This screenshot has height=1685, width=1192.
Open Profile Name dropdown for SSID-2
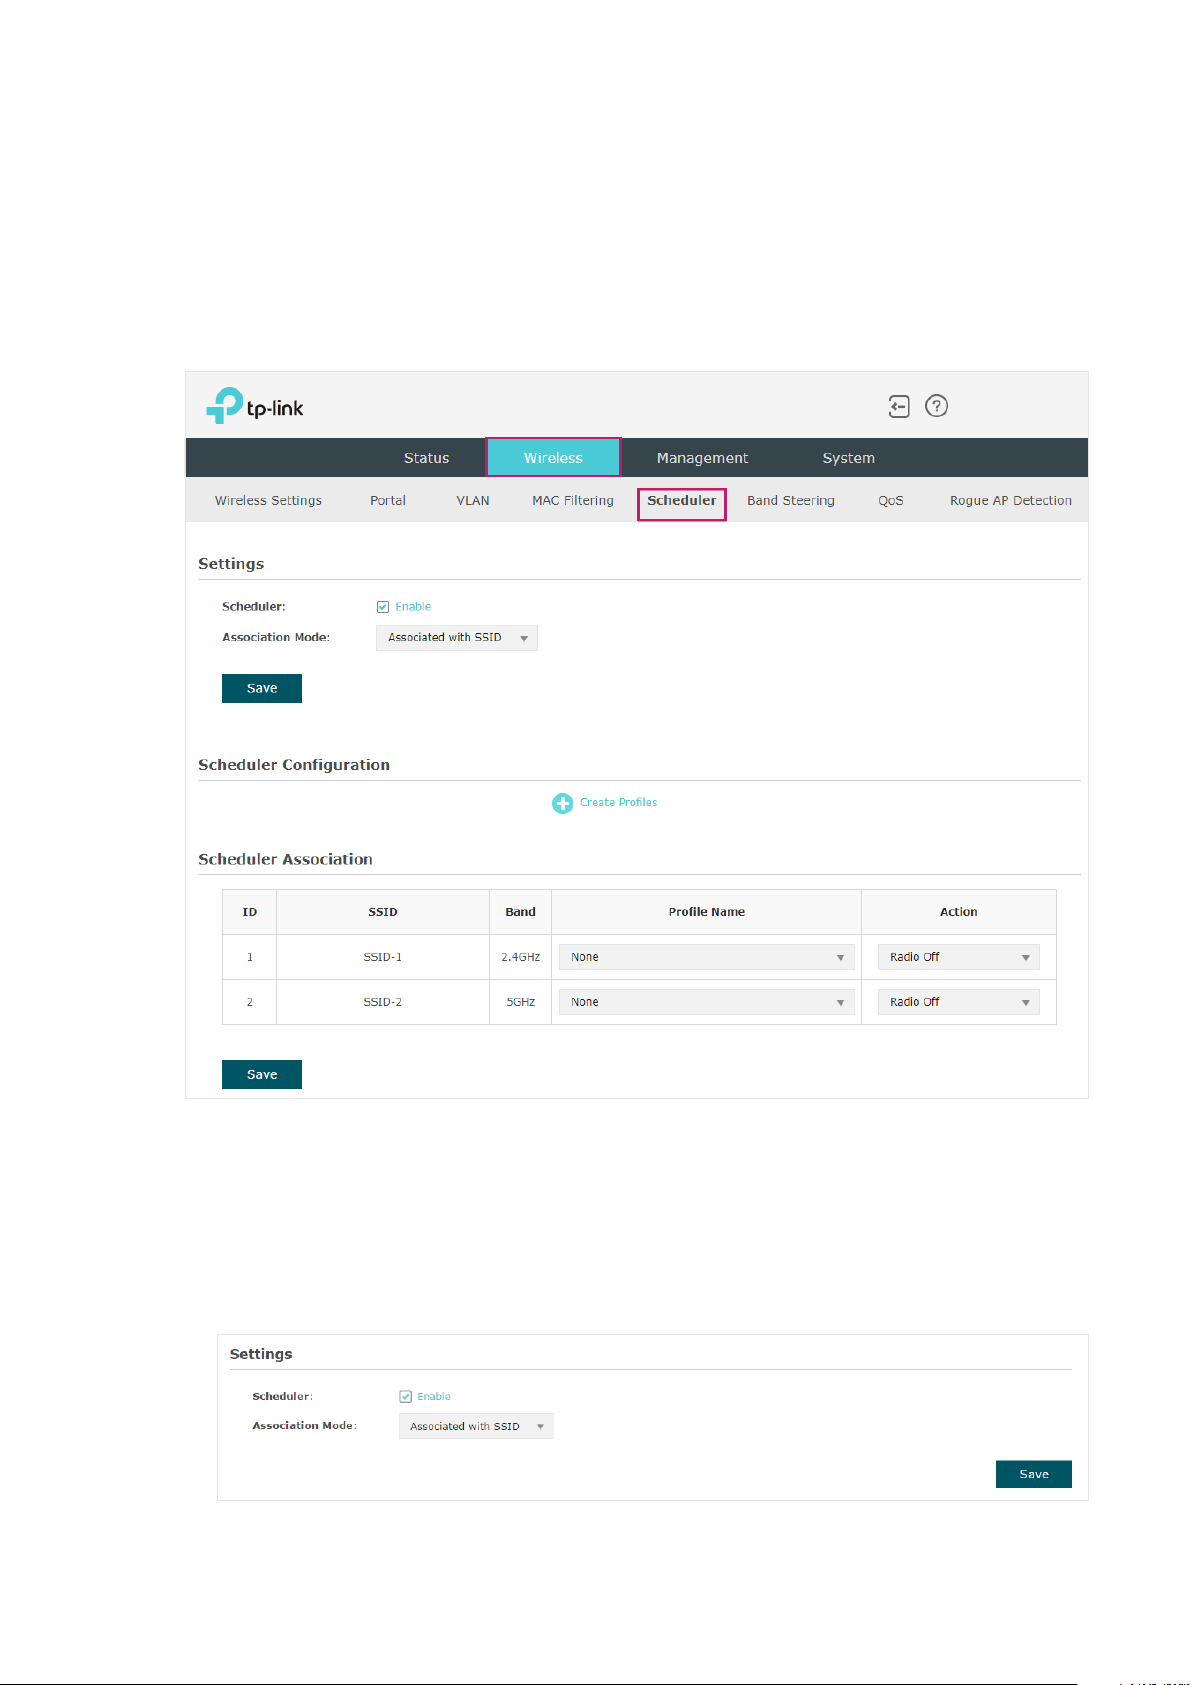point(706,1002)
